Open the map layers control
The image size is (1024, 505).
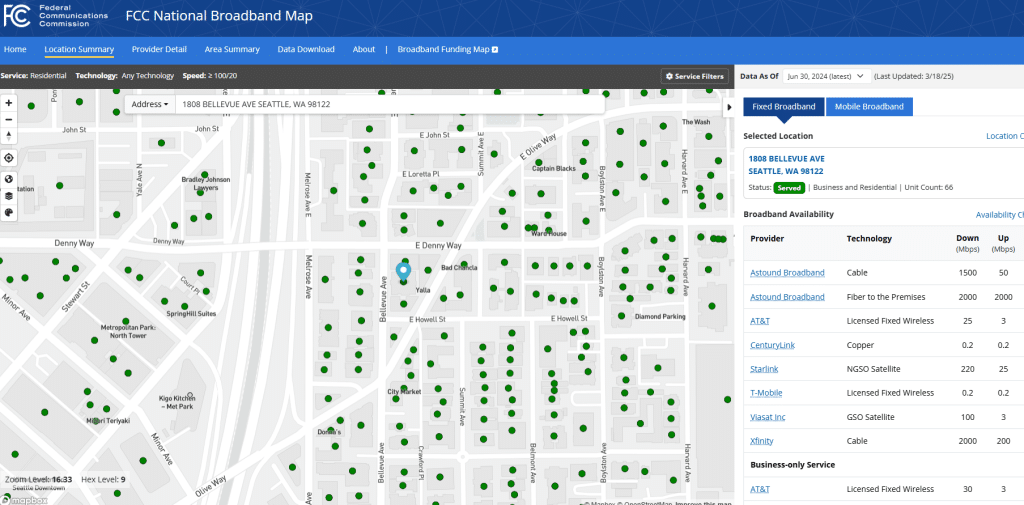click(x=8, y=195)
